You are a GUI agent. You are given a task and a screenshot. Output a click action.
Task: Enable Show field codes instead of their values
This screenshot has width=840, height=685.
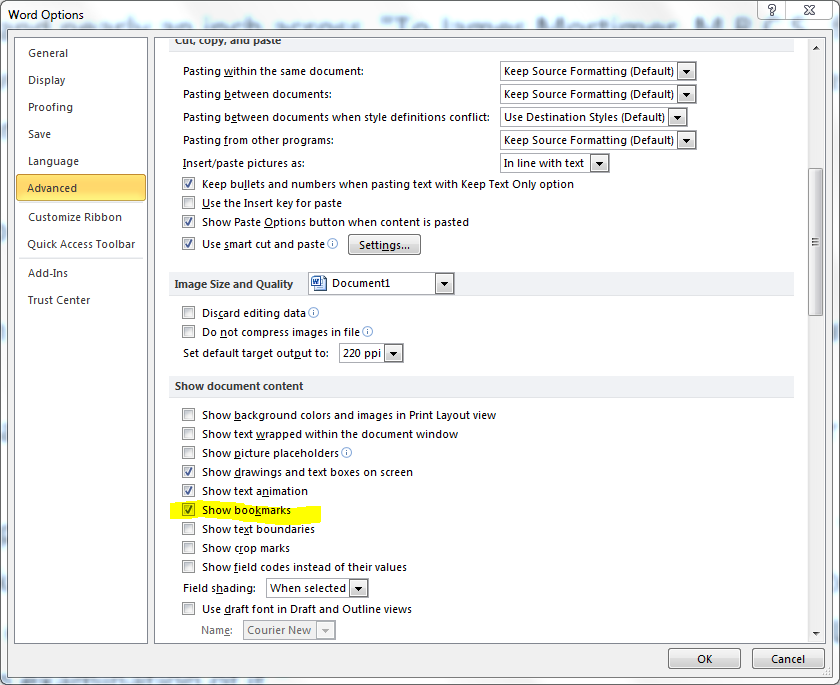(189, 567)
